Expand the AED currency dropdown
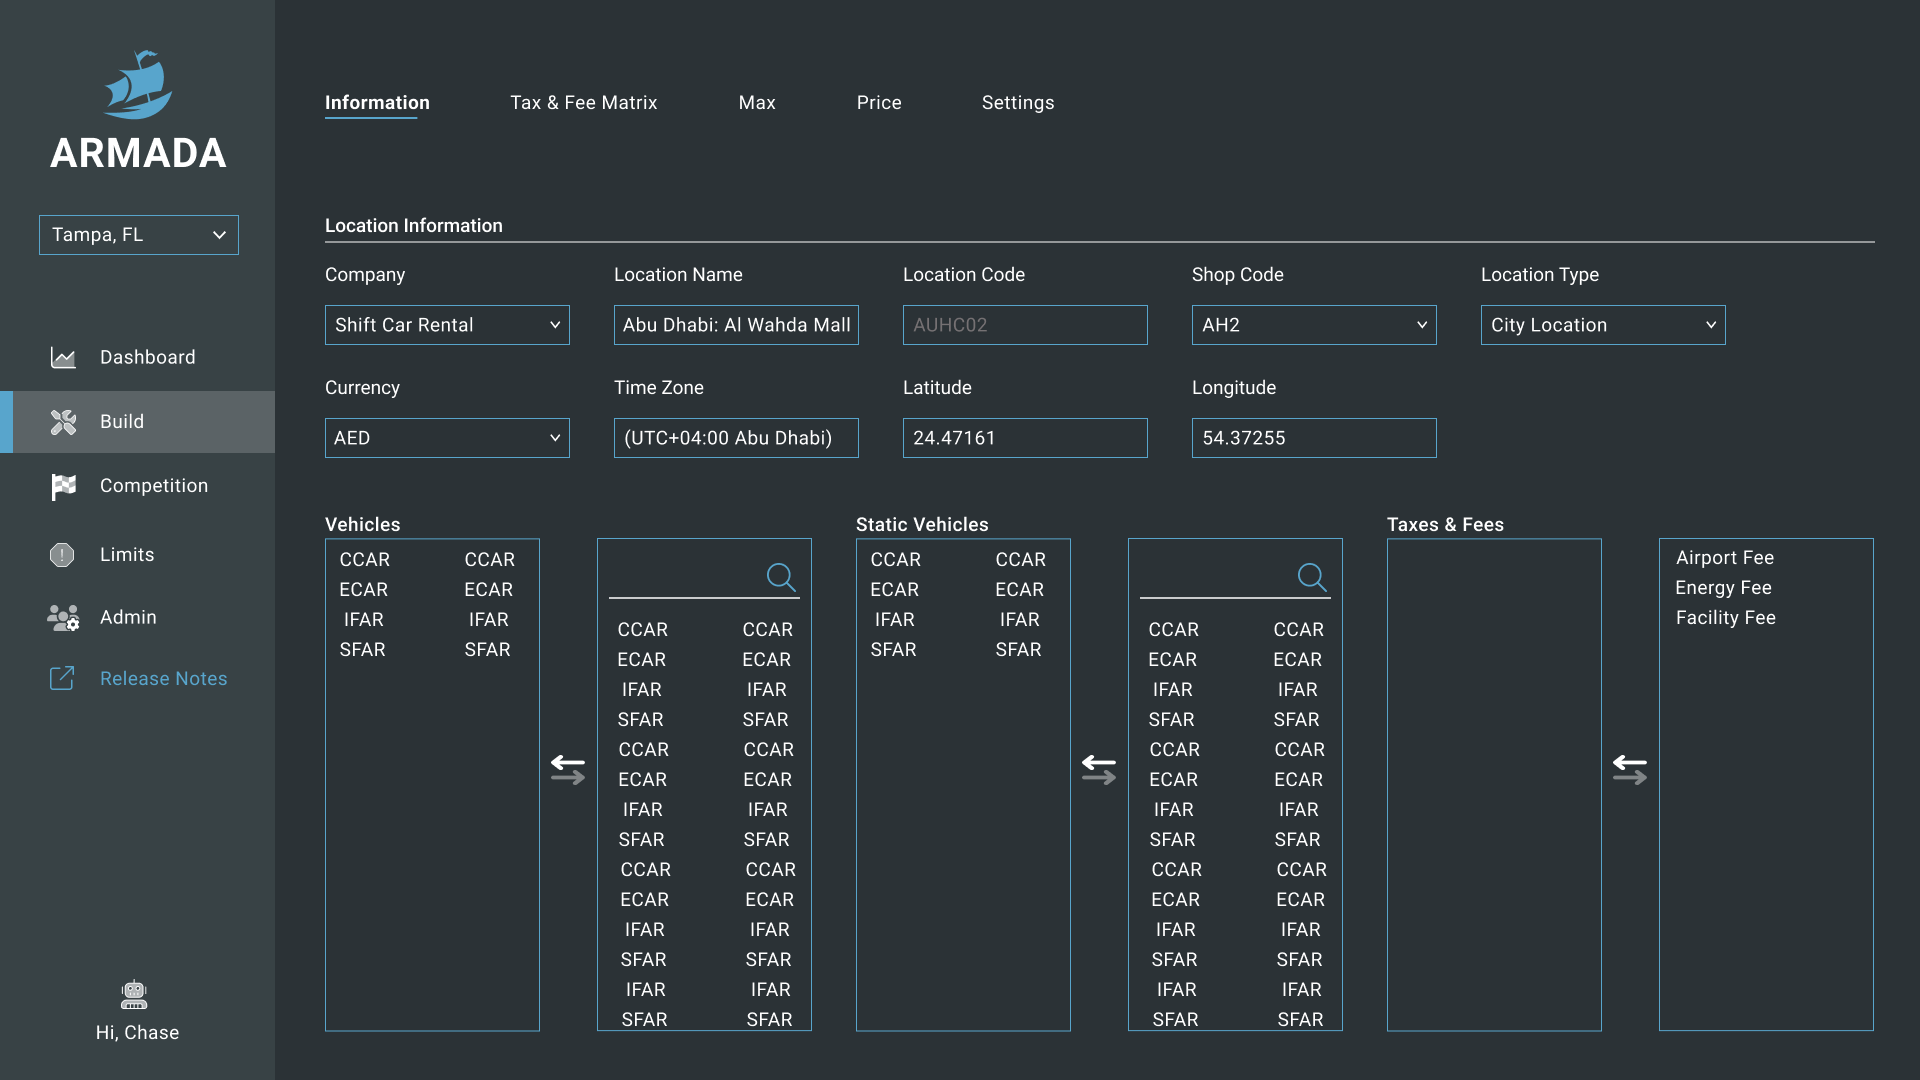 click(447, 438)
